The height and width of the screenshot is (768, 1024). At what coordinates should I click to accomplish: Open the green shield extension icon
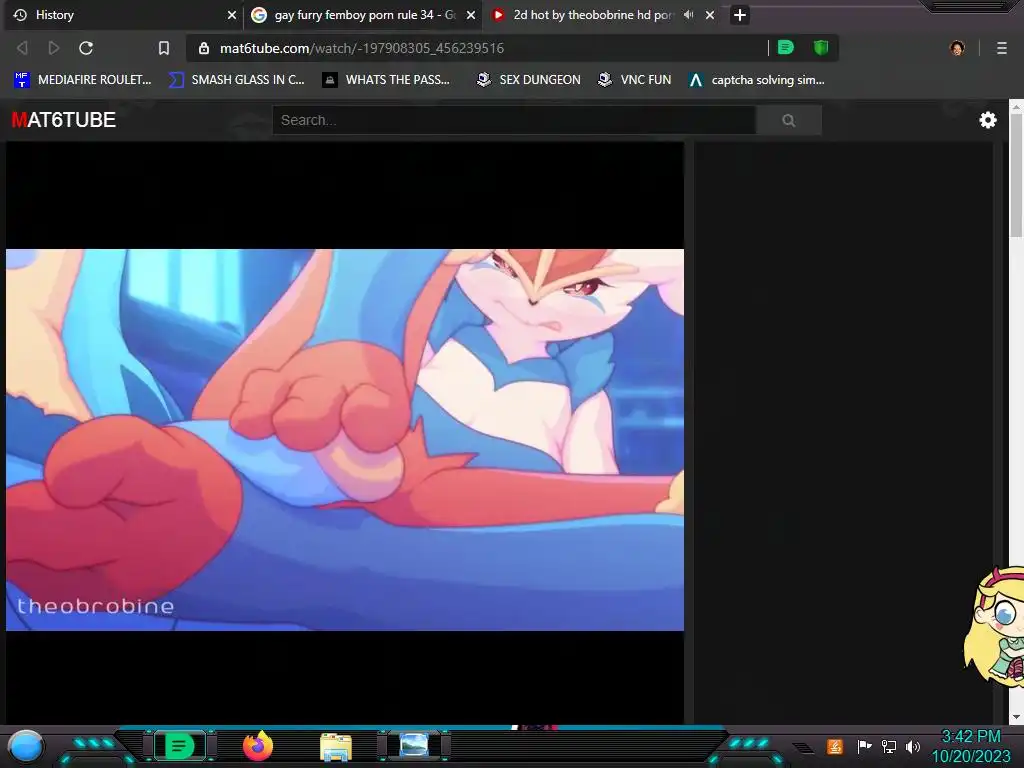[x=821, y=48]
